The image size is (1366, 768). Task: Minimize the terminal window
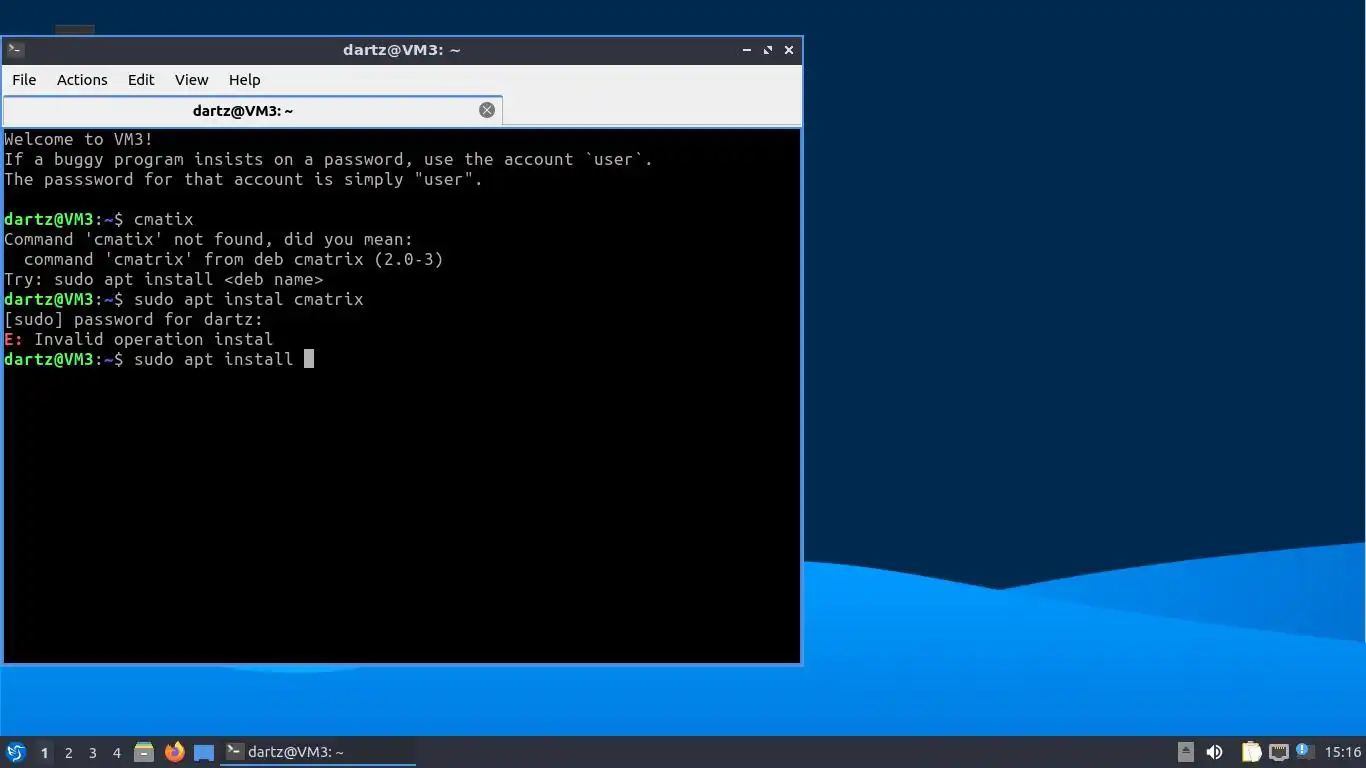coord(747,50)
